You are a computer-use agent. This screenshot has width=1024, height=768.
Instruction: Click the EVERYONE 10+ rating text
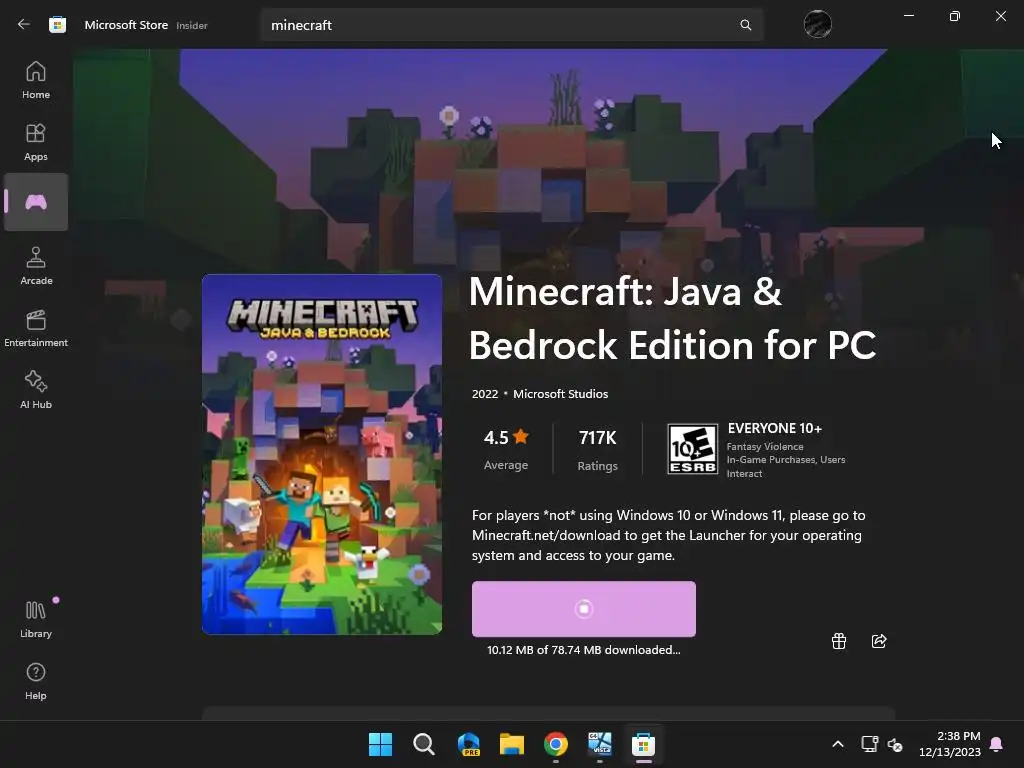tap(775, 428)
